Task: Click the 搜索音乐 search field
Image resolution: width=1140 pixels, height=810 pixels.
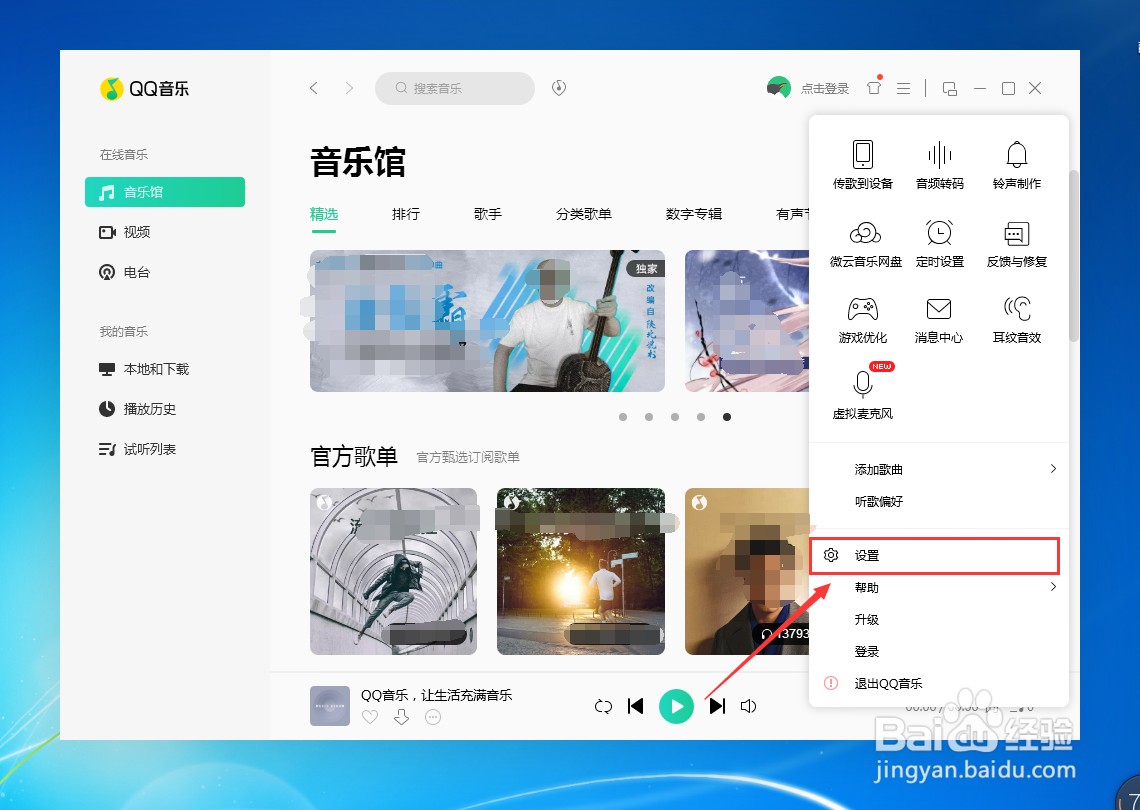Action: click(x=455, y=88)
